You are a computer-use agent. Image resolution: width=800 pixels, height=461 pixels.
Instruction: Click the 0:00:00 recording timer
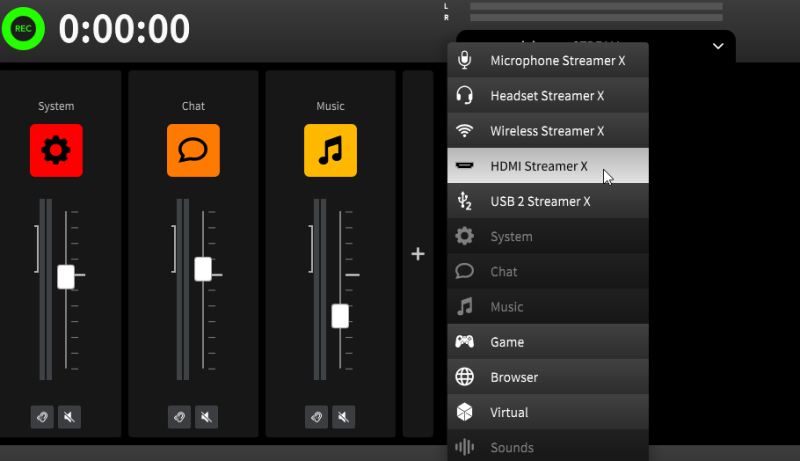124,29
